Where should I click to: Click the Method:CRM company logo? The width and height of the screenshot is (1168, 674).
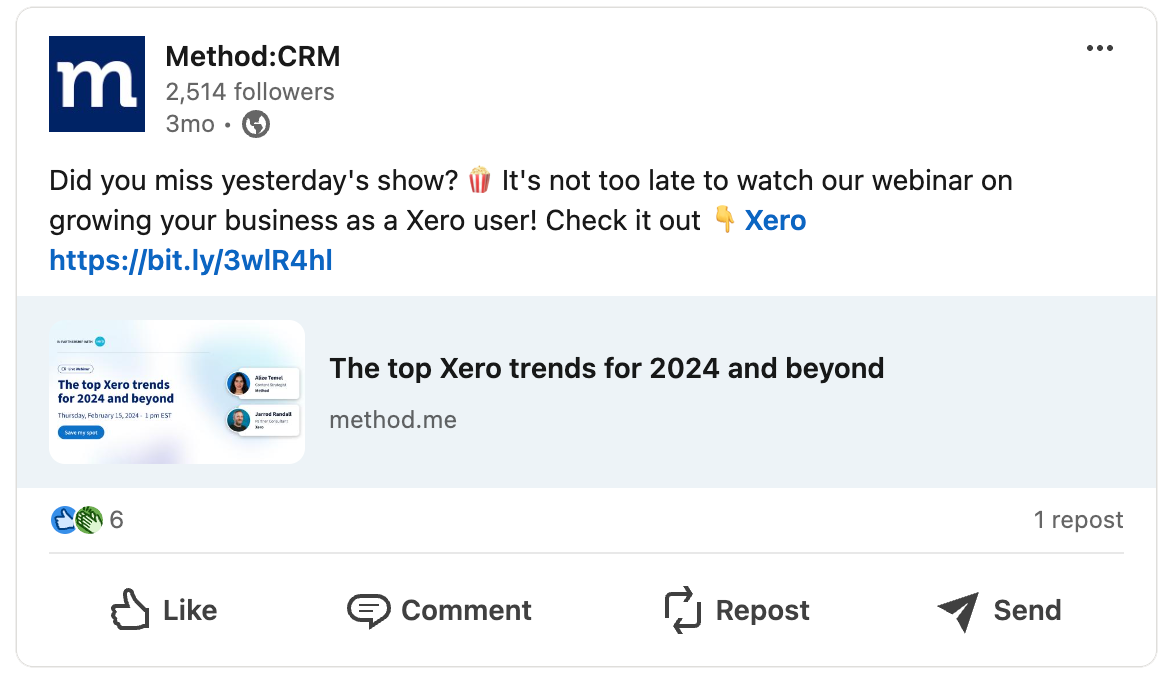click(x=97, y=84)
